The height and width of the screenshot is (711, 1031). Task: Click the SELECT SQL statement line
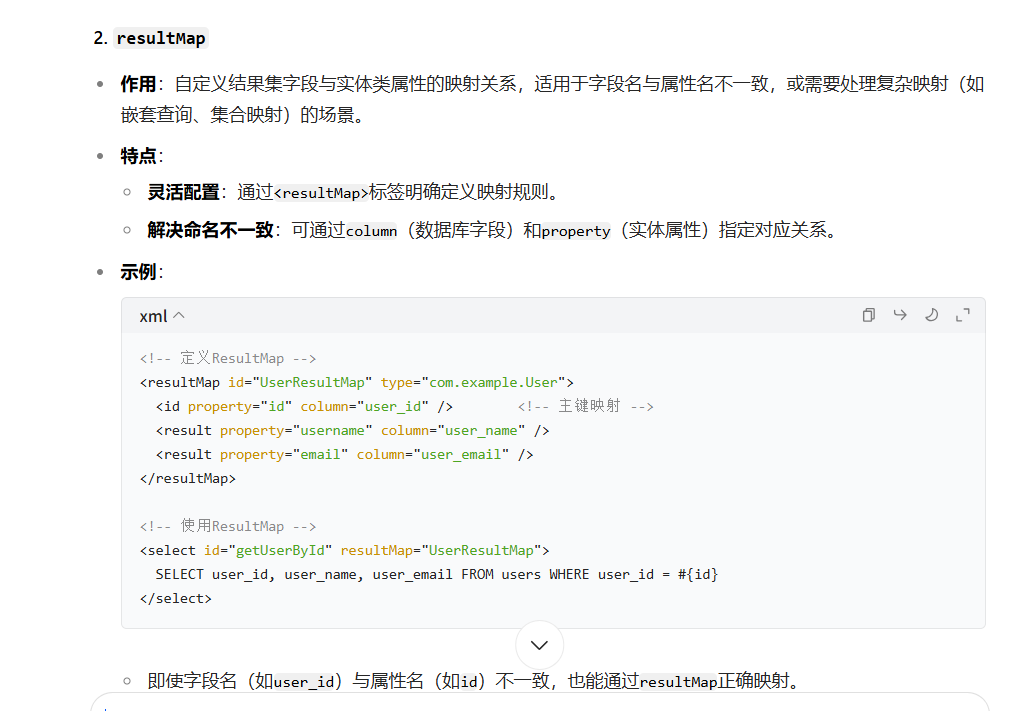pyautogui.click(x=437, y=575)
